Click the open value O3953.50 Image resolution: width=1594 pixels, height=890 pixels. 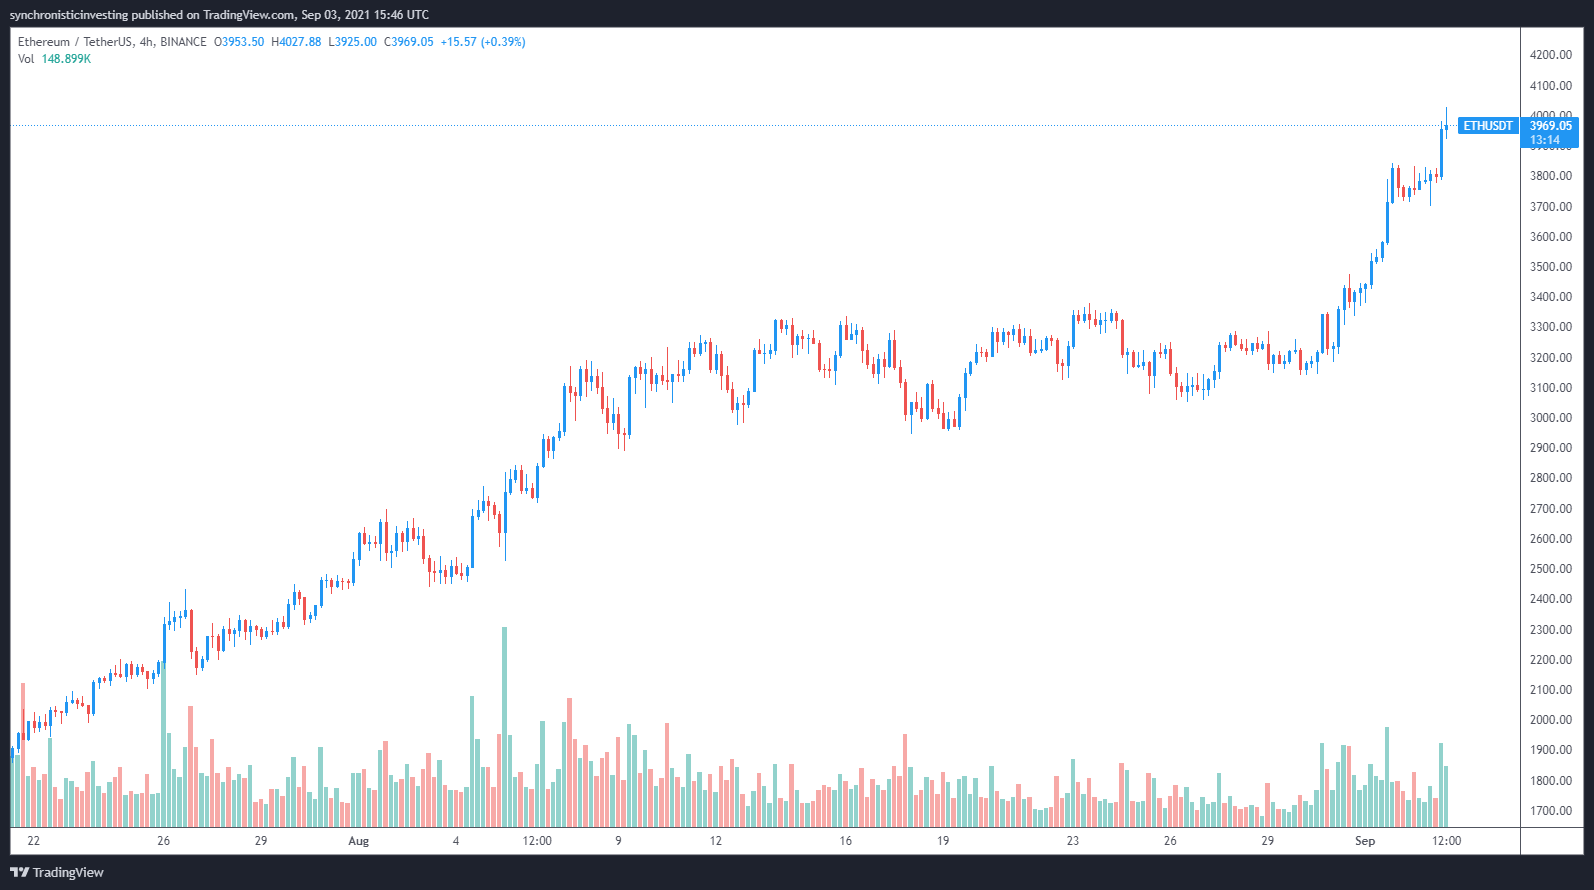point(239,42)
